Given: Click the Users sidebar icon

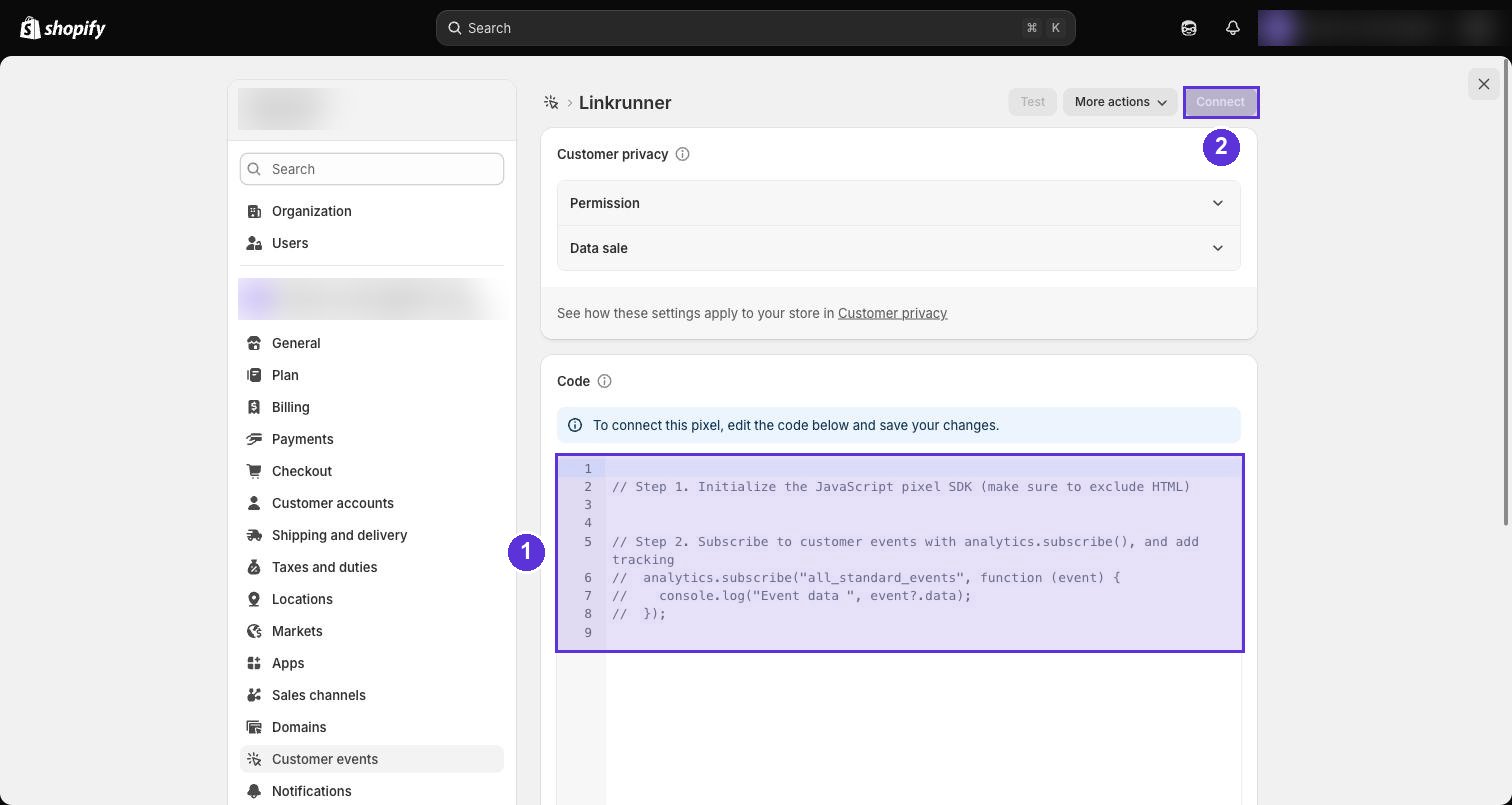Looking at the screenshot, I should click(254, 243).
